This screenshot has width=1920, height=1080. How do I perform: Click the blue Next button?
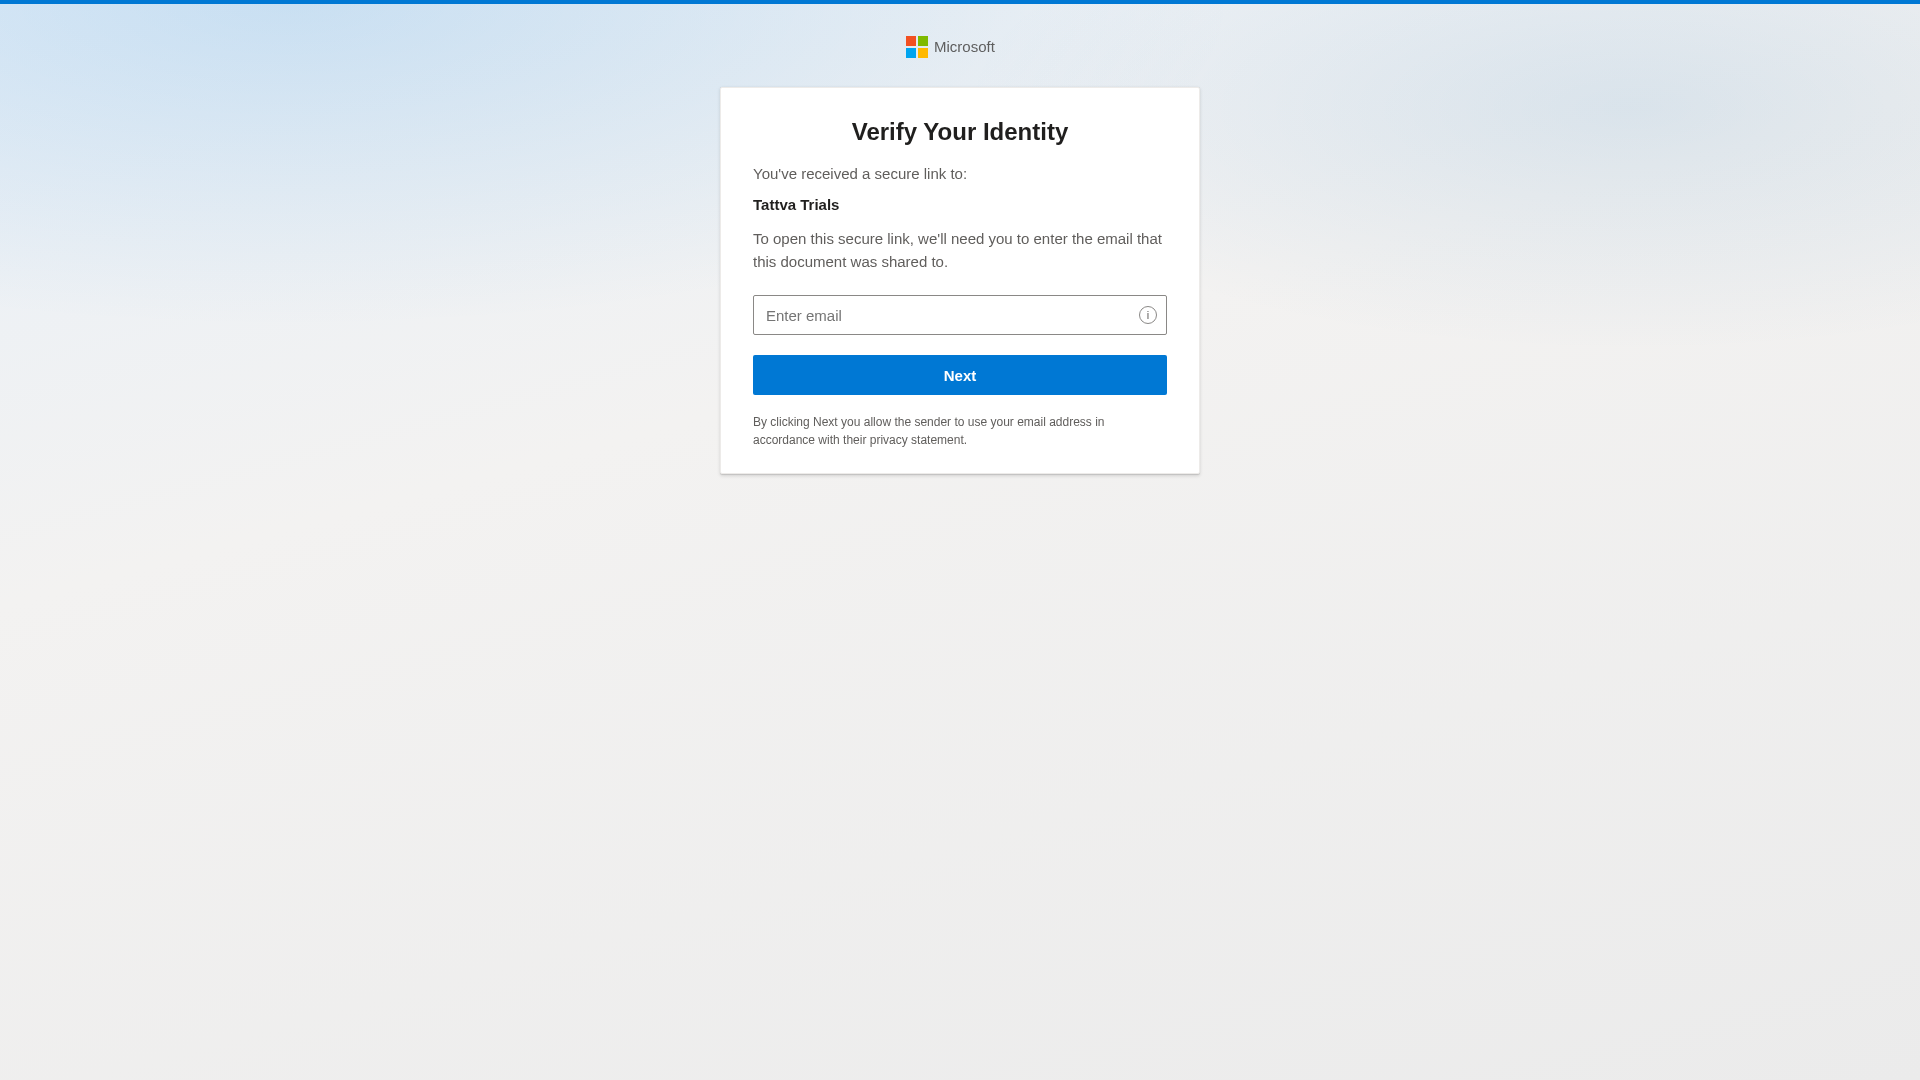click(959, 375)
